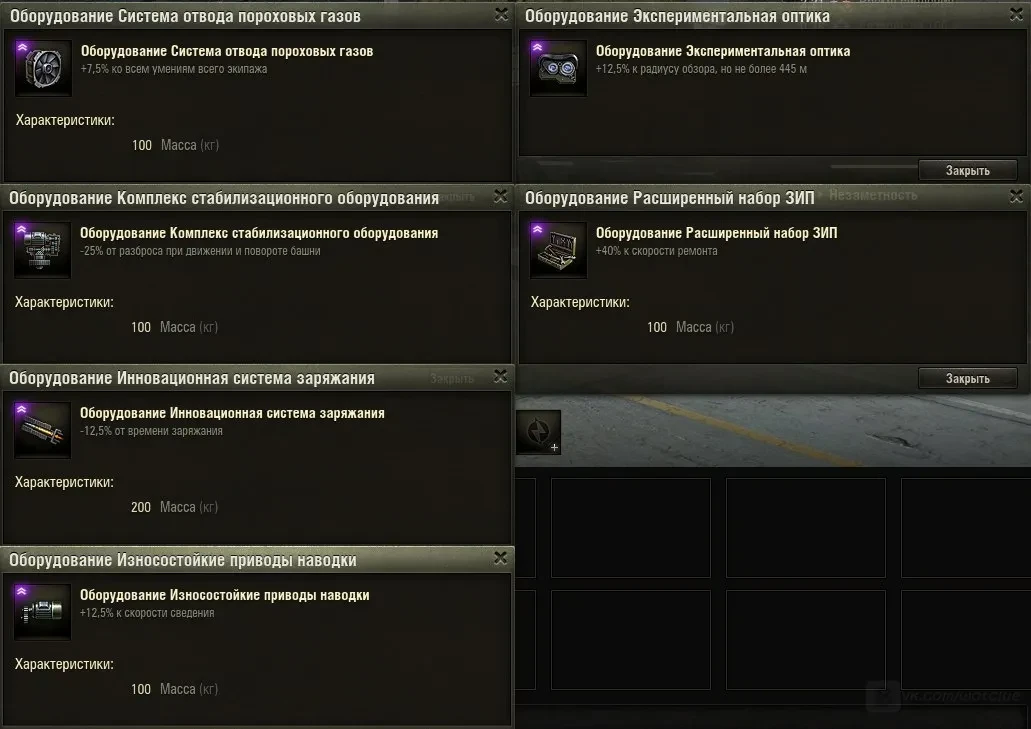Click the Износостойкие приводы наводки icon

point(43,612)
